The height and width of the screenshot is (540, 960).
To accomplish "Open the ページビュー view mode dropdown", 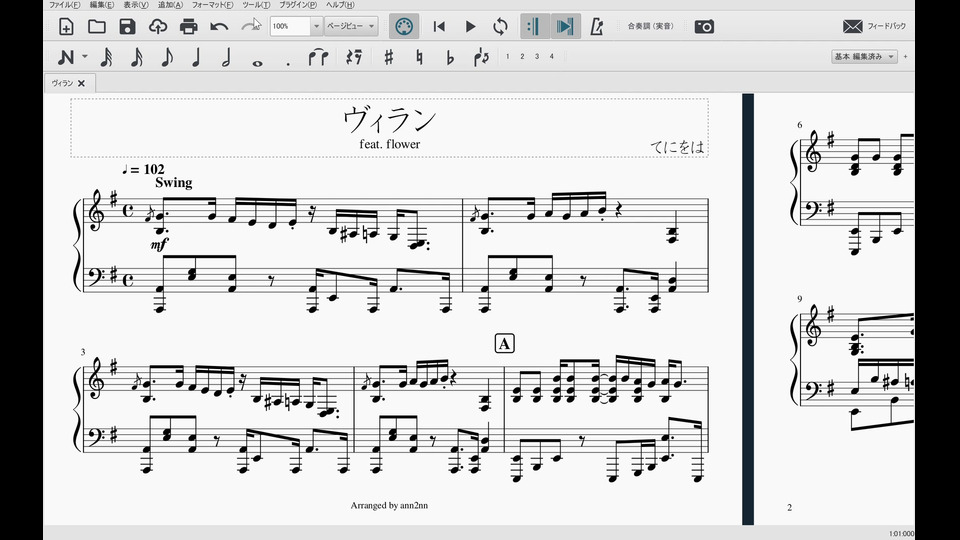I will tap(351, 26).
